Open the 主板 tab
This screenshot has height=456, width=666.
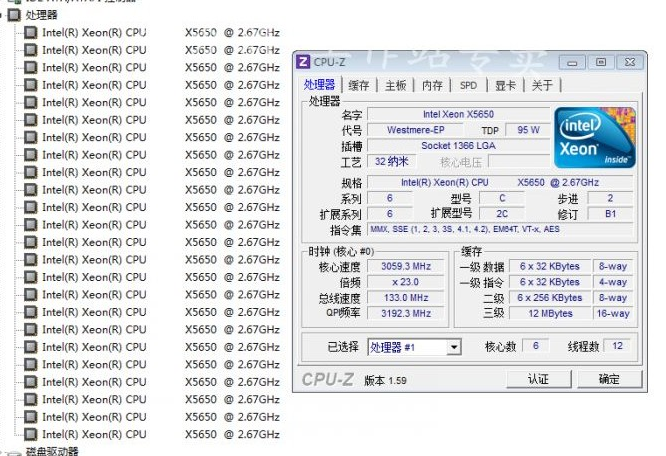[395, 86]
